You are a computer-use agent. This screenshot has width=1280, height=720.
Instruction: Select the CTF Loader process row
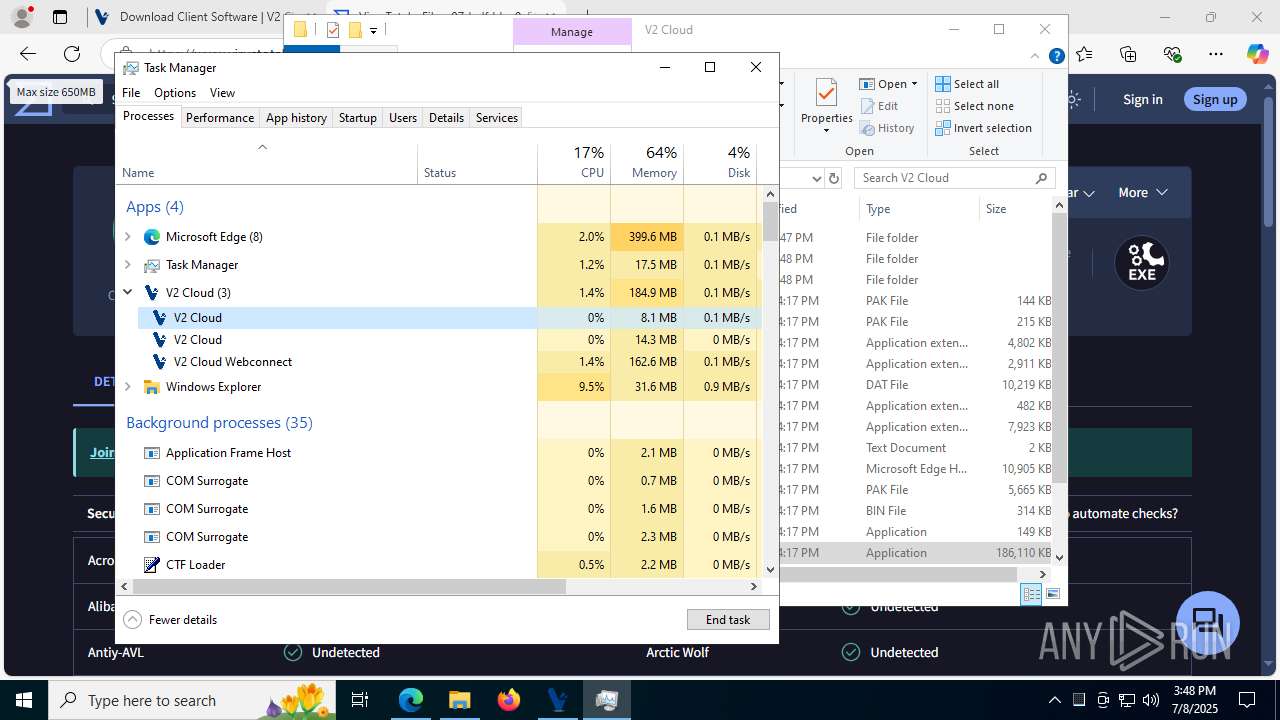439,565
